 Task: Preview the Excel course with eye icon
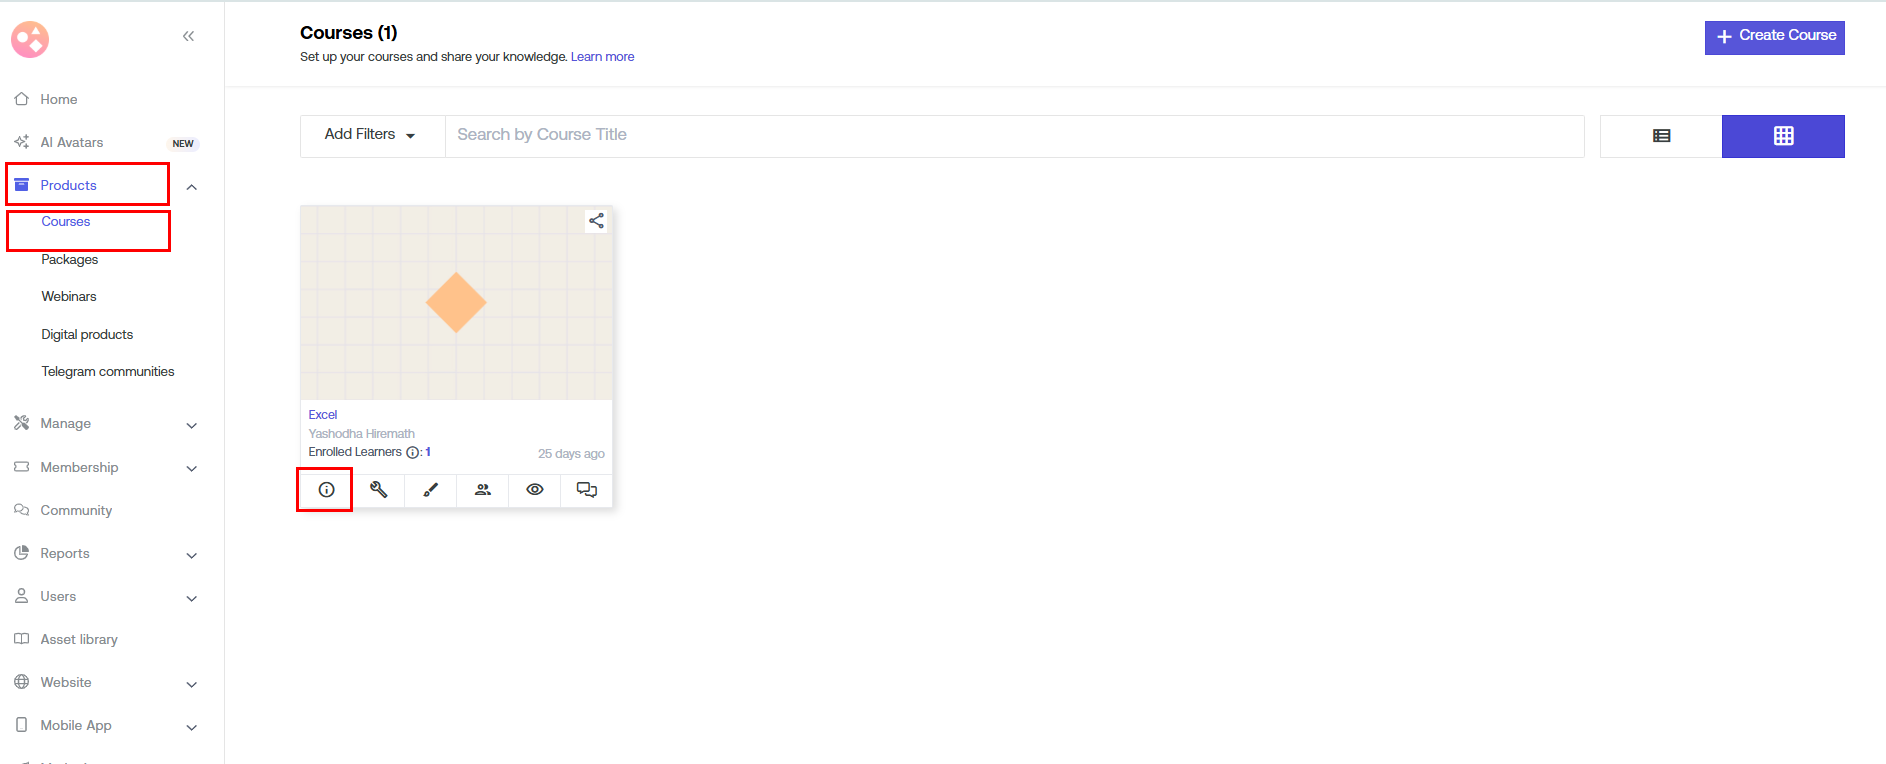click(x=535, y=490)
